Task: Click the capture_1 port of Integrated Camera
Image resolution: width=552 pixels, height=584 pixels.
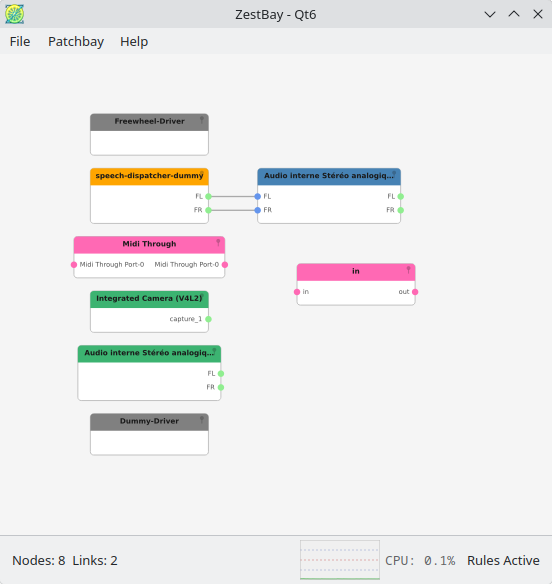Action: tap(208, 319)
